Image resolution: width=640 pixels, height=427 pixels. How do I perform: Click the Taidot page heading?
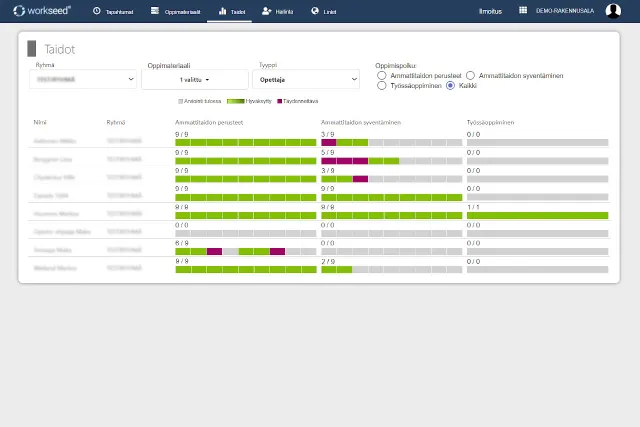pyautogui.click(x=60, y=49)
